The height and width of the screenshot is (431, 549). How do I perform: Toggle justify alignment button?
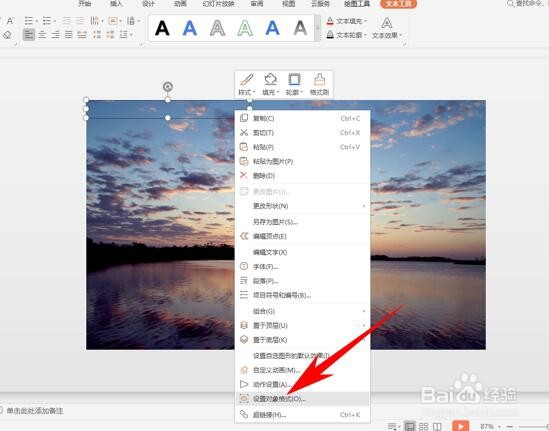[x=69, y=35]
